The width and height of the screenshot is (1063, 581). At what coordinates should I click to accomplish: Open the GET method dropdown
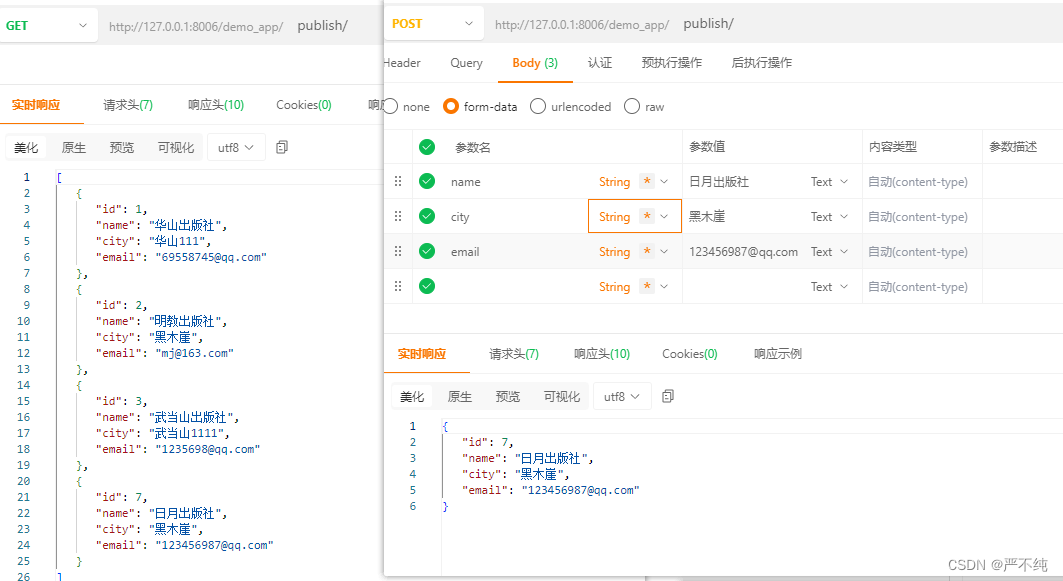[47, 26]
